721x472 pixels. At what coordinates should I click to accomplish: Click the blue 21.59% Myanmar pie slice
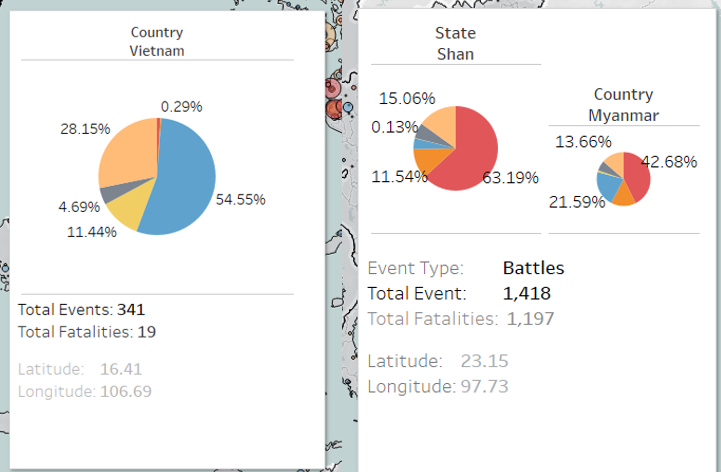pos(606,185)
